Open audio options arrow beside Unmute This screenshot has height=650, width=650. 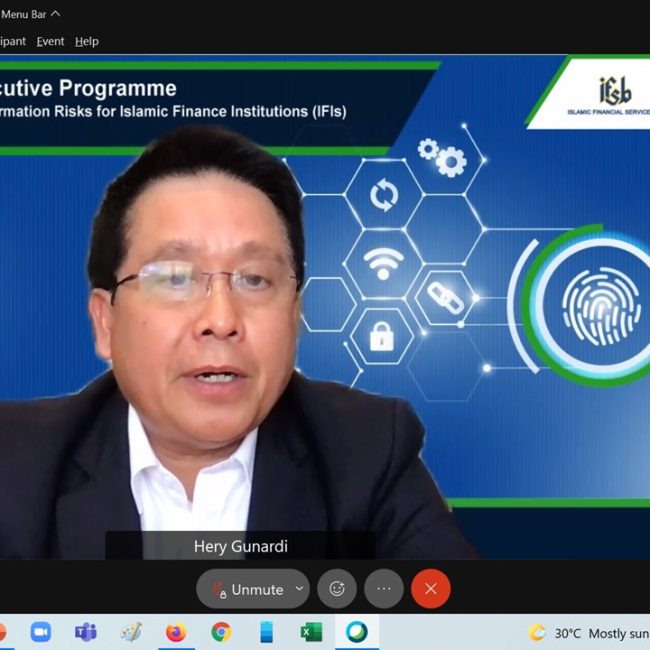tap(299, 589)
